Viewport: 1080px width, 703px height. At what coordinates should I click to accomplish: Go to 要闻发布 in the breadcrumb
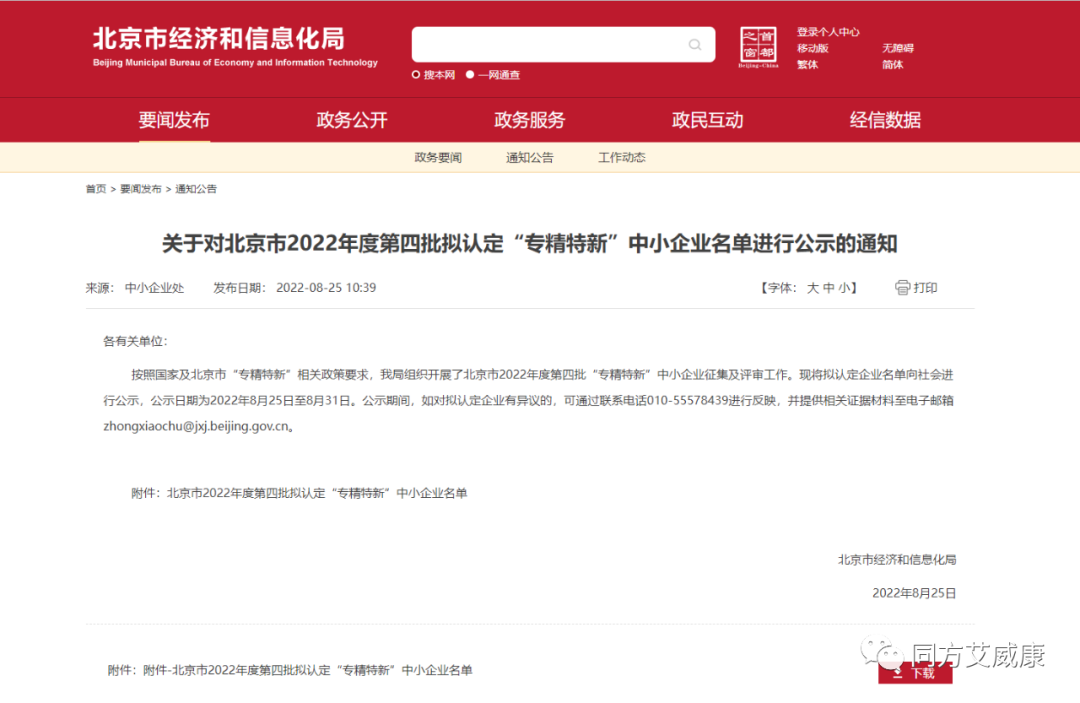141,189
